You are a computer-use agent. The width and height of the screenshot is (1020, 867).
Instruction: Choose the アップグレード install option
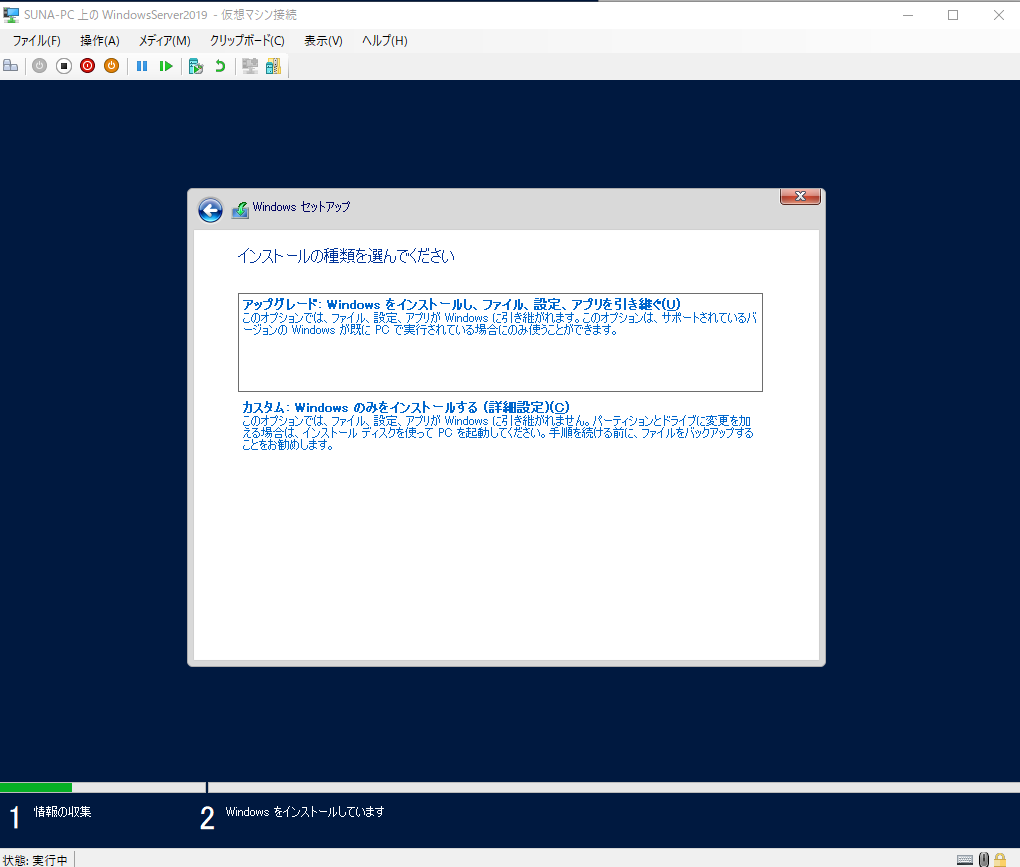[x=500, y=342]
